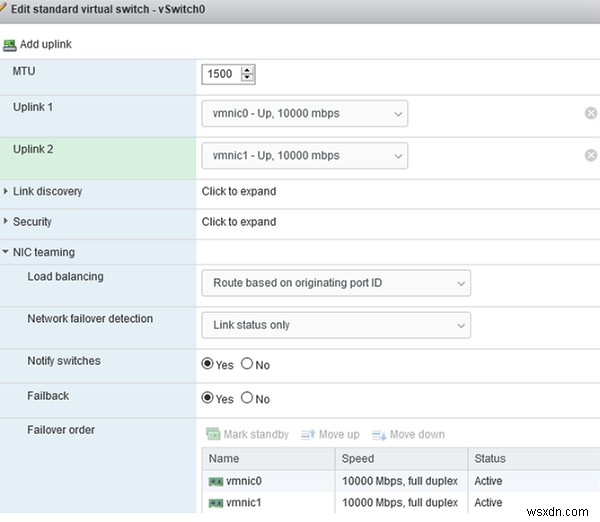Image resolution: width=600 pixels, height=522 pixels.
Task: Remove Uplink 1 with its X icon
Action: tap(591, 113)
